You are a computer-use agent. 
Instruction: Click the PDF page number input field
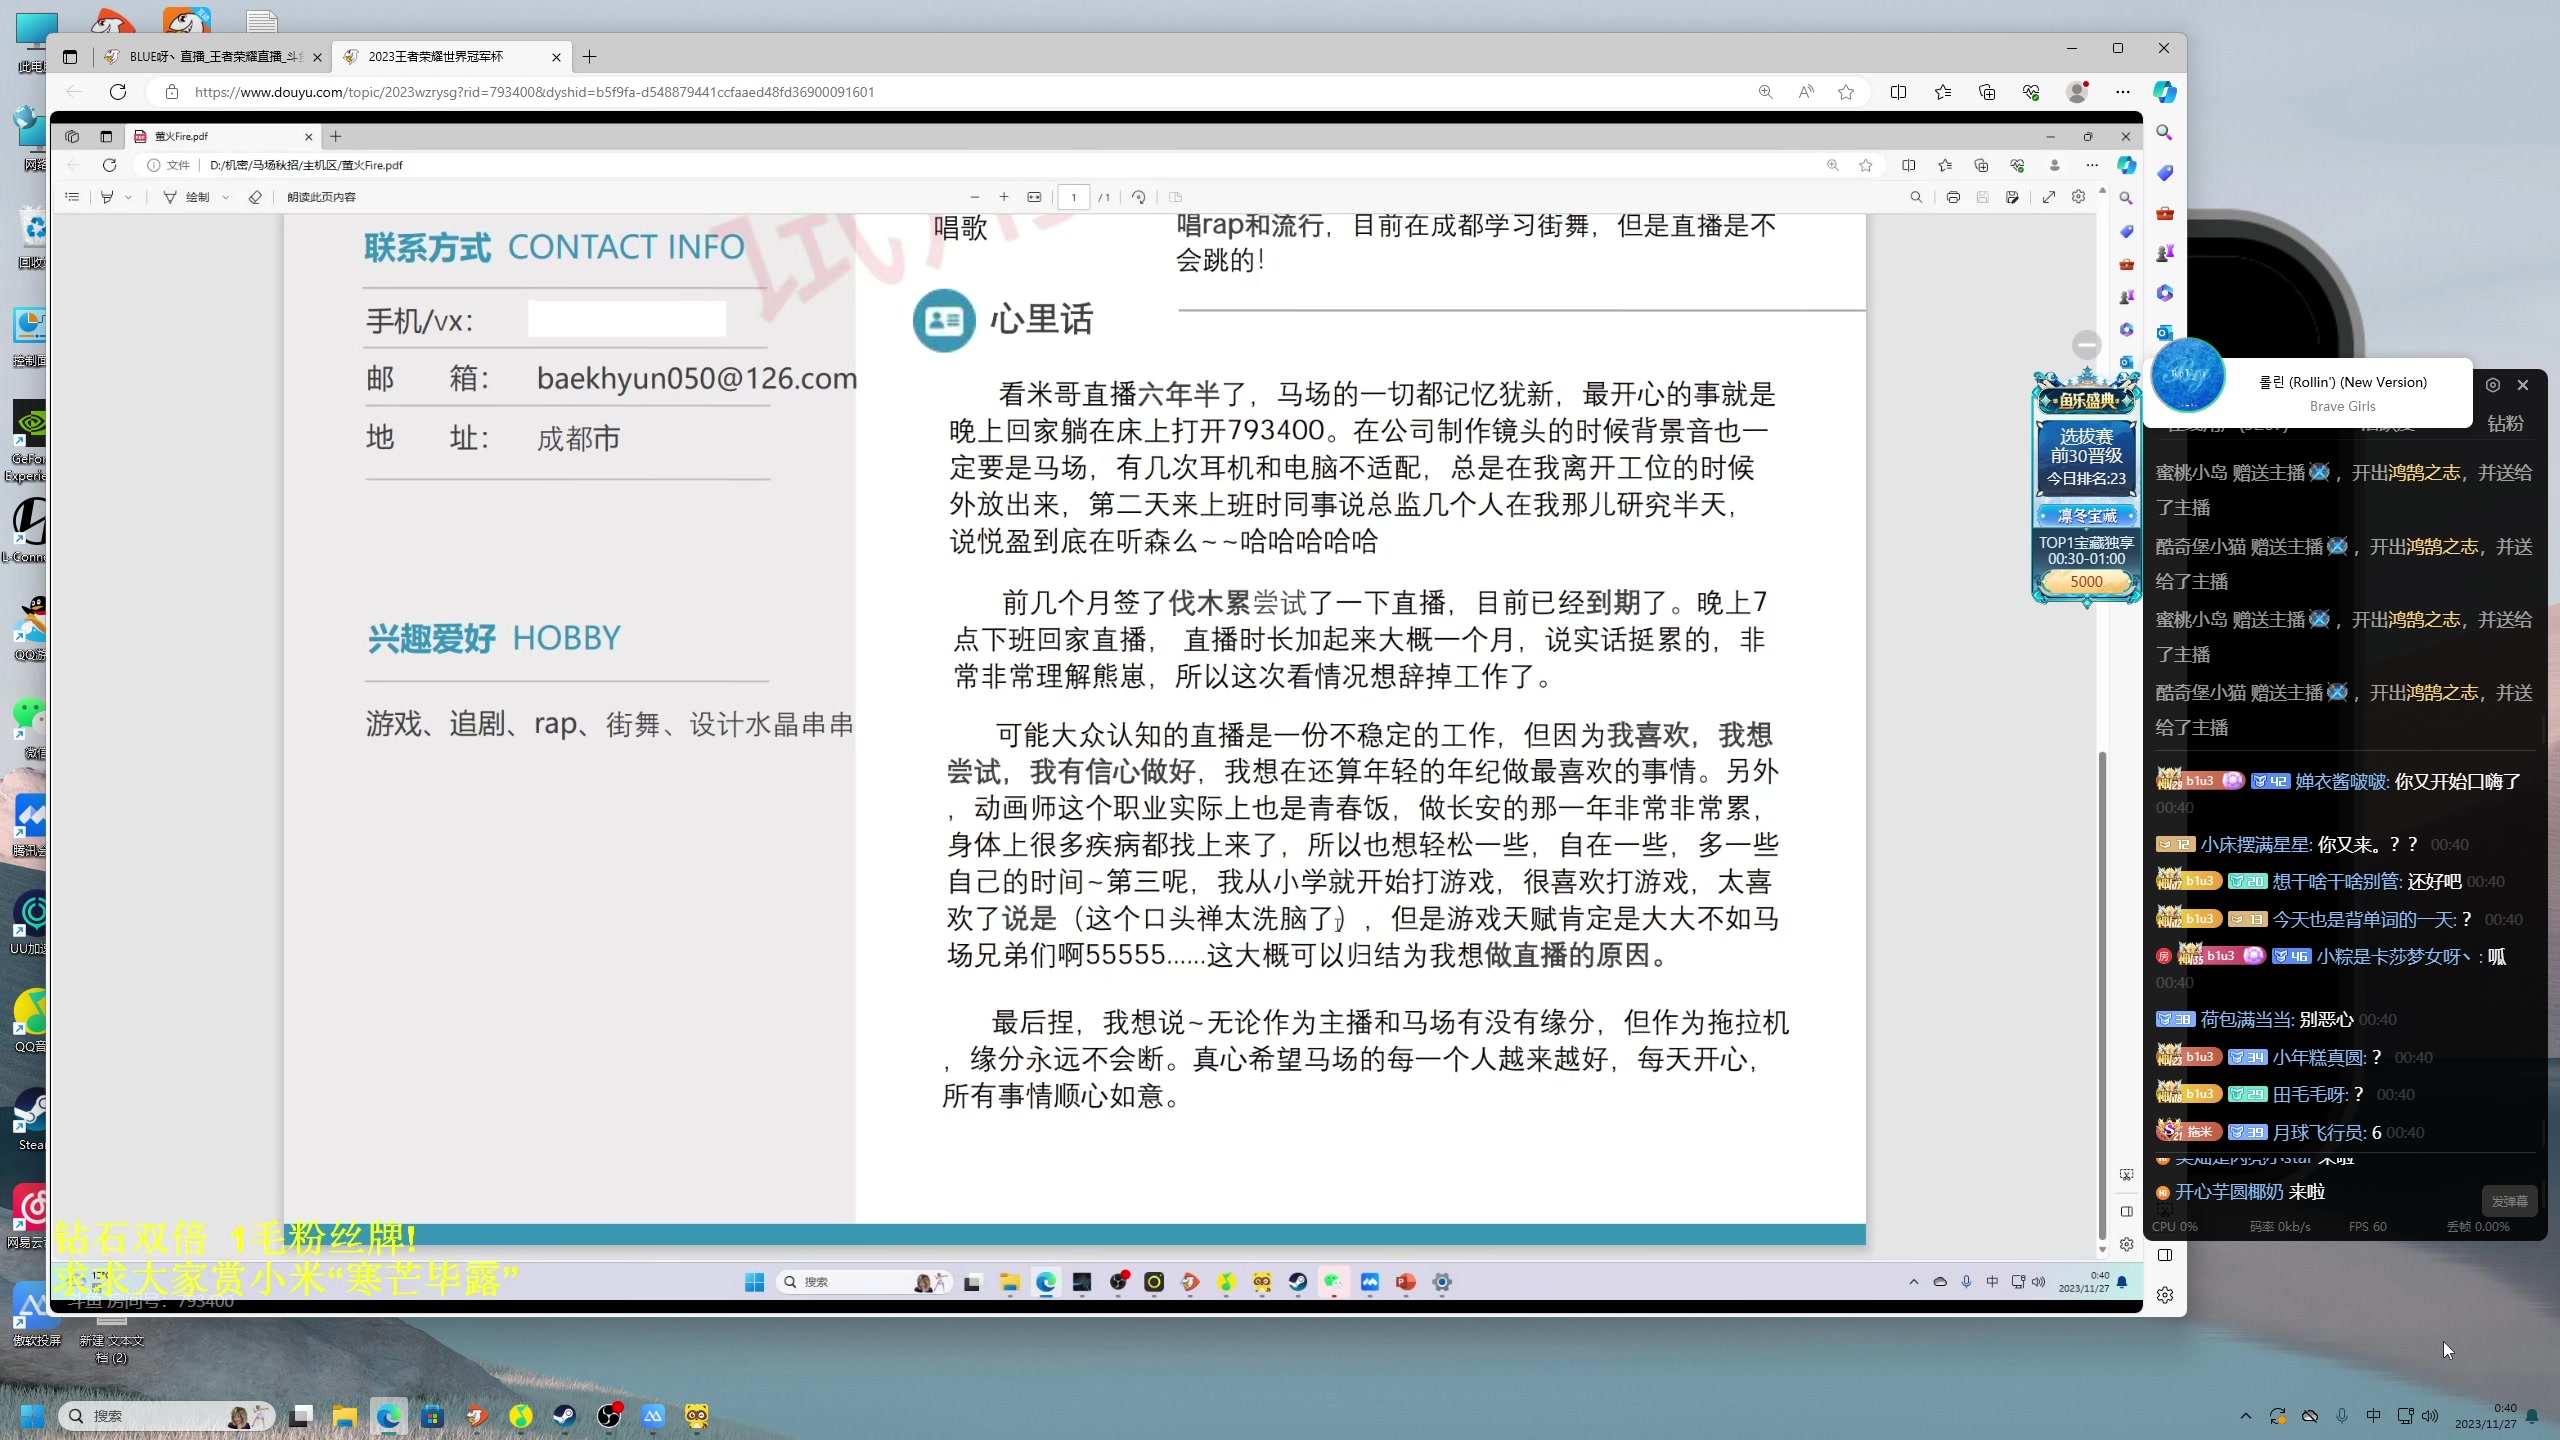[x=1073, y=197]
